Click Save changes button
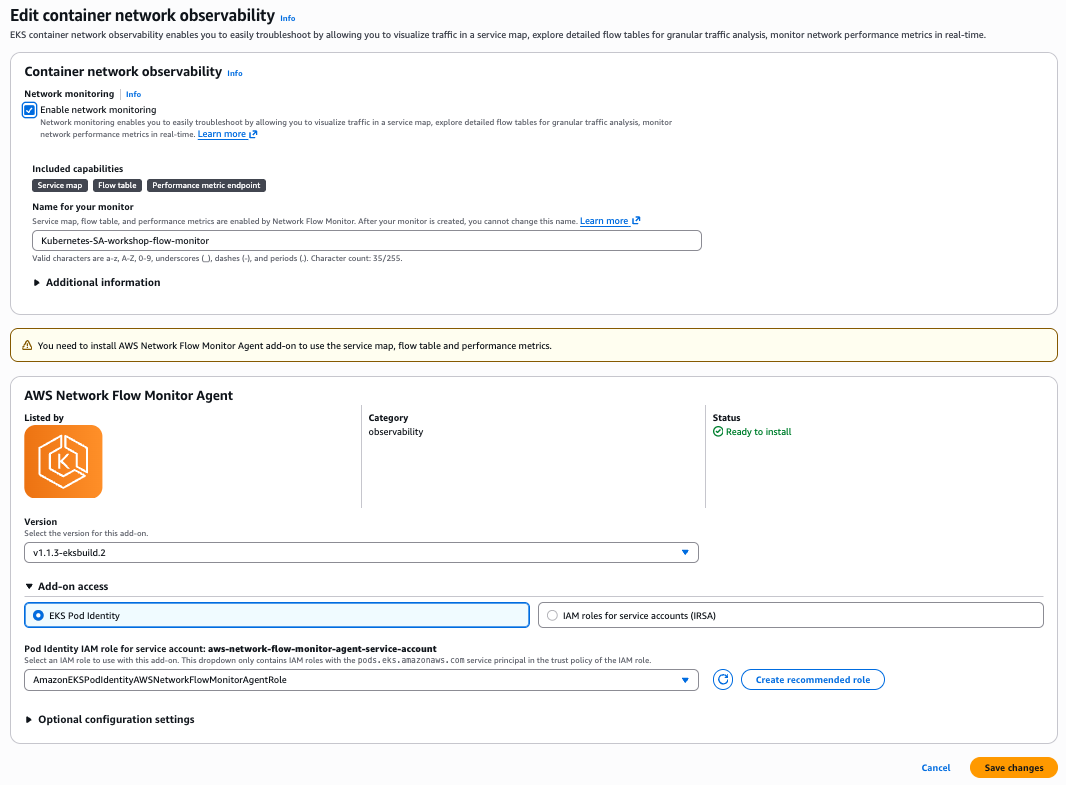This screenshot has width=1066, height=785. coord(1014,767)
